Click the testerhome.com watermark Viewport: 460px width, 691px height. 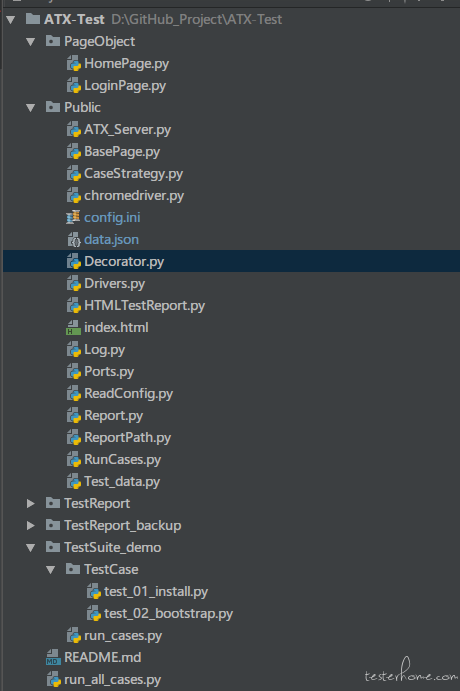tap(411, 672)
